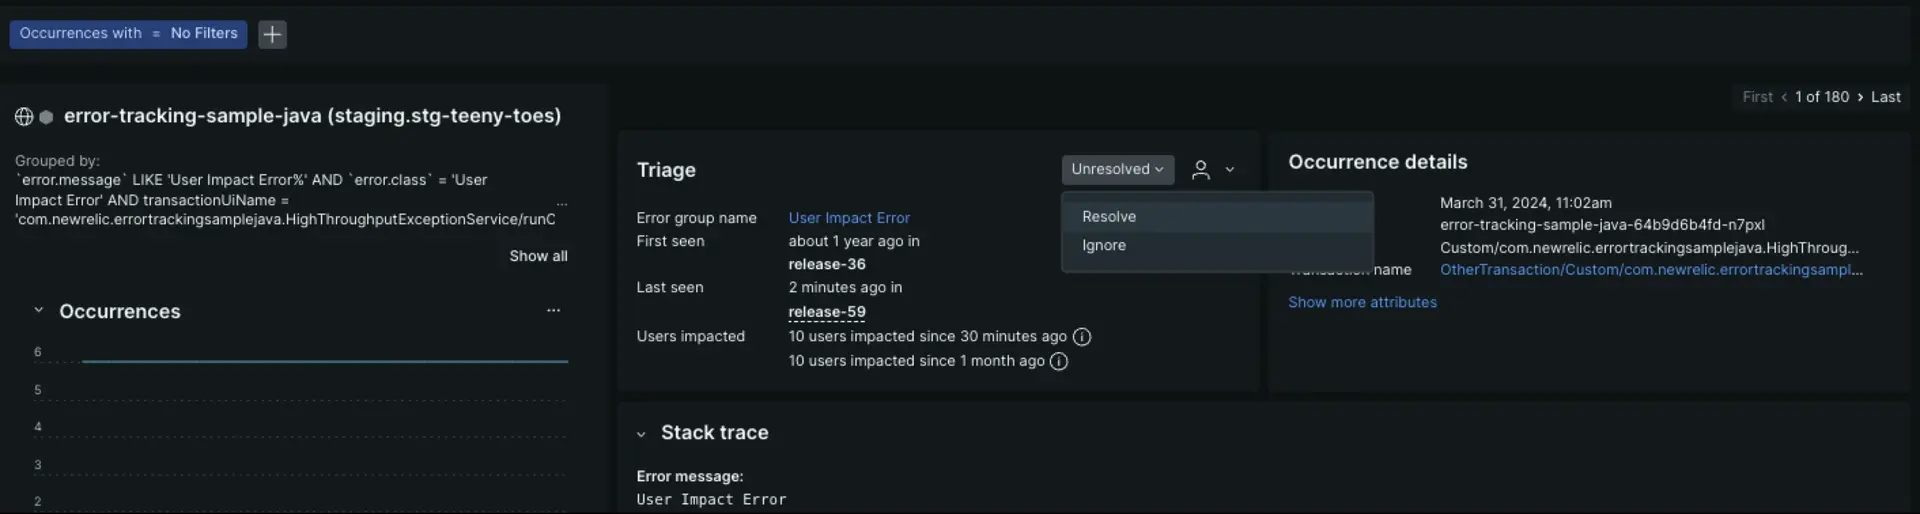Click the Occurrences with No Filters pill
The width and height of the screenshot is (1920, 514).
click(x=128, y=33)
